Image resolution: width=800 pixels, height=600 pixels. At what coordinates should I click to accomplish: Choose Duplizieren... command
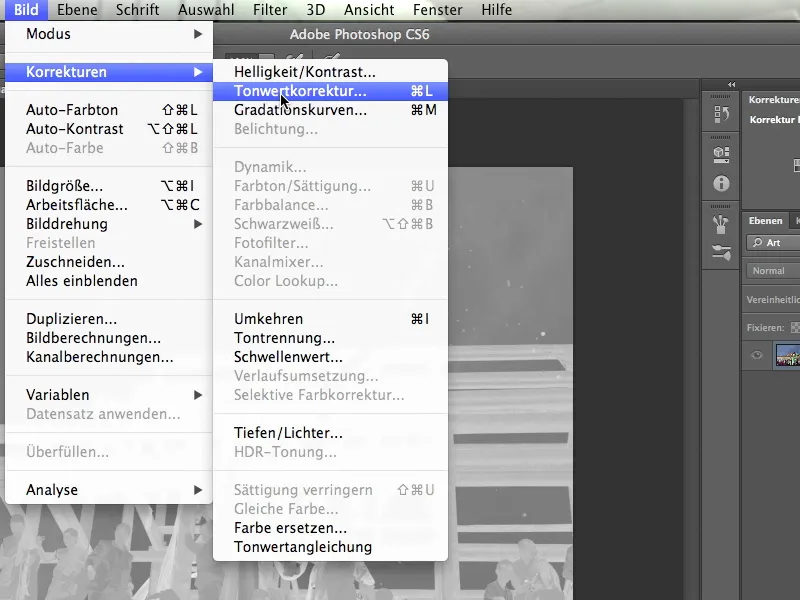tap(109, 319)
